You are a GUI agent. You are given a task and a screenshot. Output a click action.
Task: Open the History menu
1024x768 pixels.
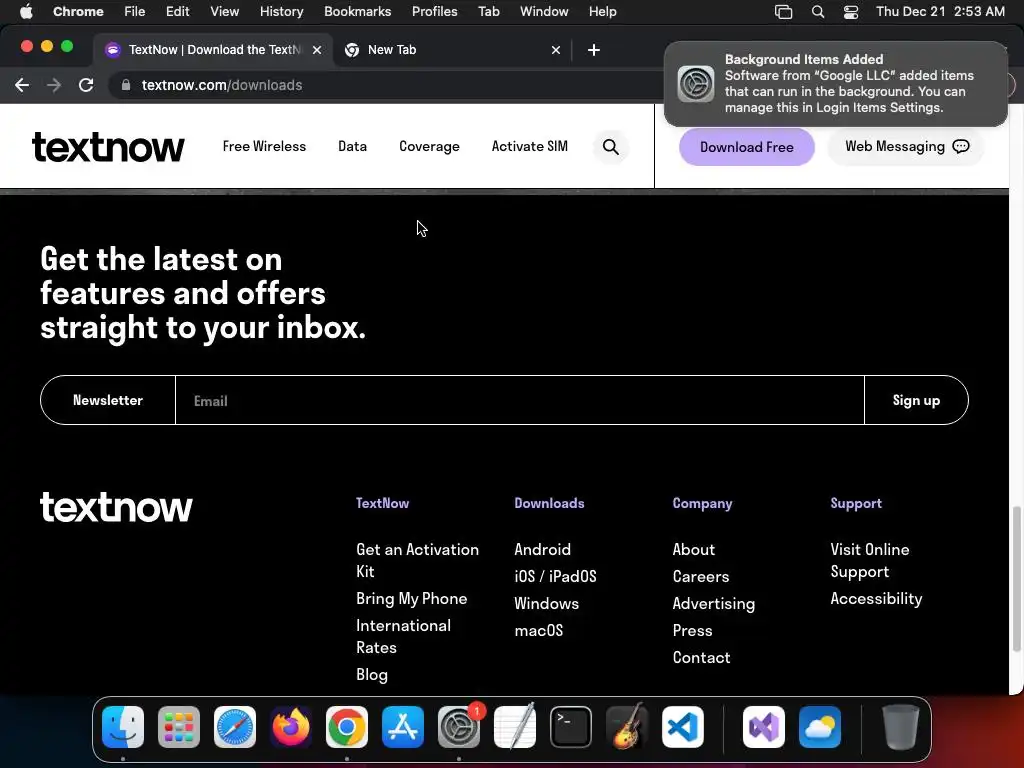click(x=281, y=11)
